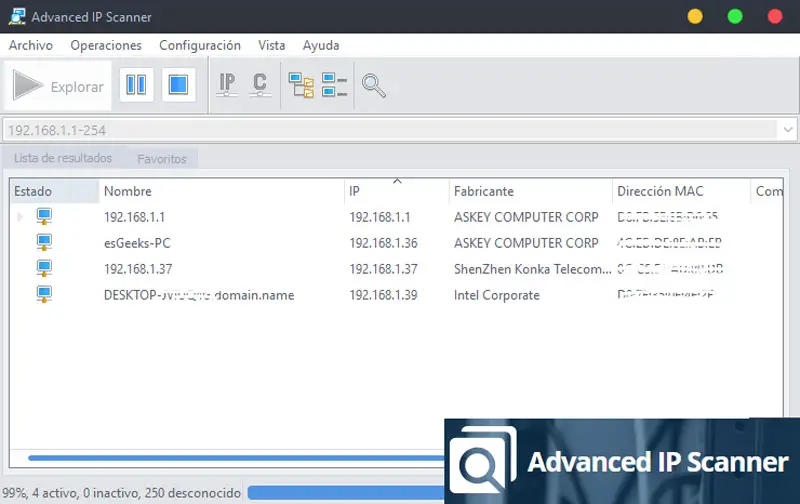This screenshot has height=504, width=800.
Task: Select the DESKTOP domain.name entry
Action: 199,295
